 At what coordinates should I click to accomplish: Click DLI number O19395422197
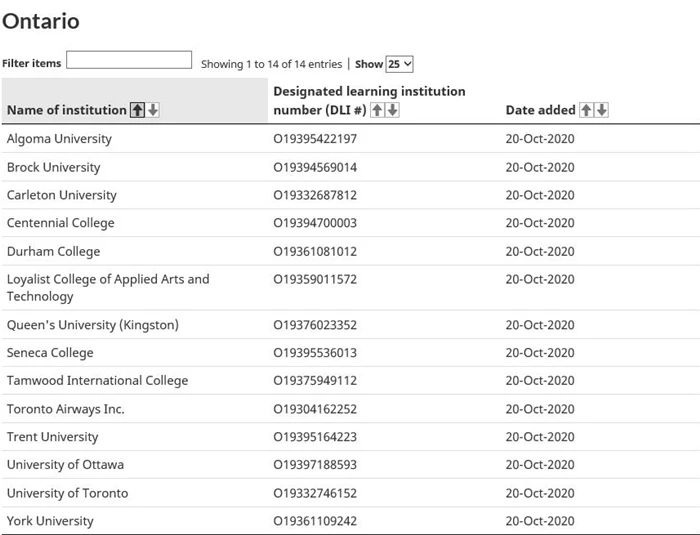coord(315,139)
